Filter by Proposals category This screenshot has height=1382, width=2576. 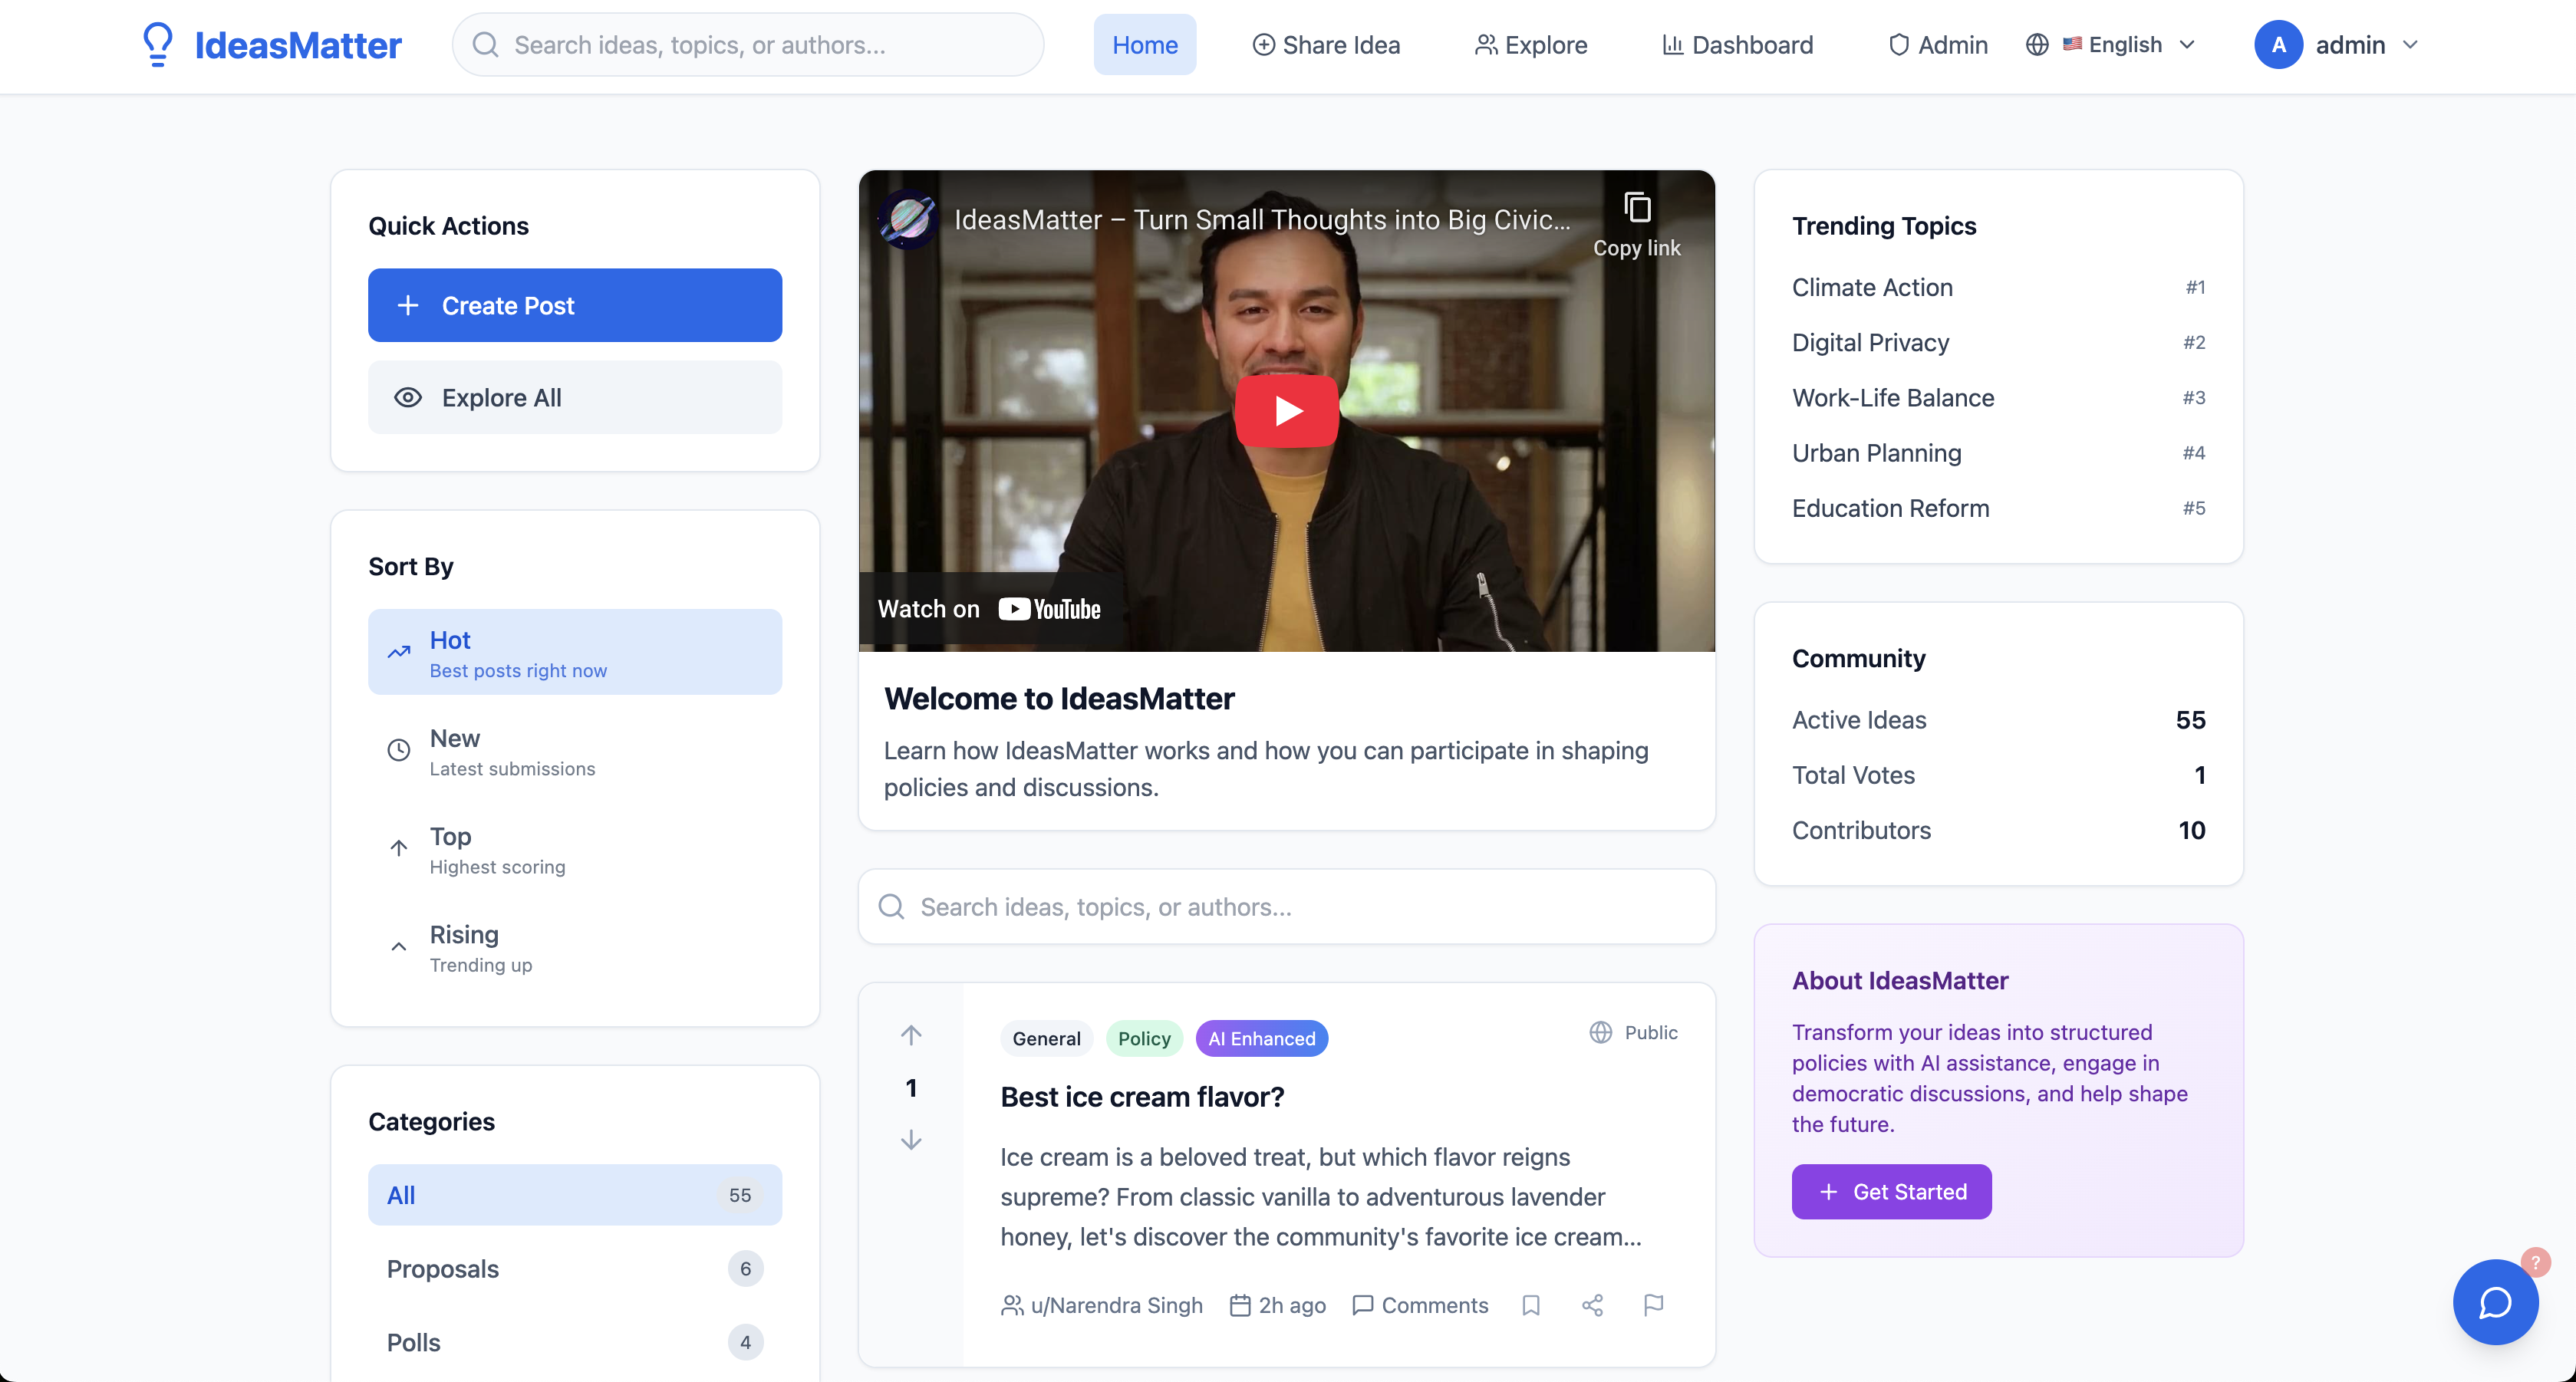pos(574,1268)
